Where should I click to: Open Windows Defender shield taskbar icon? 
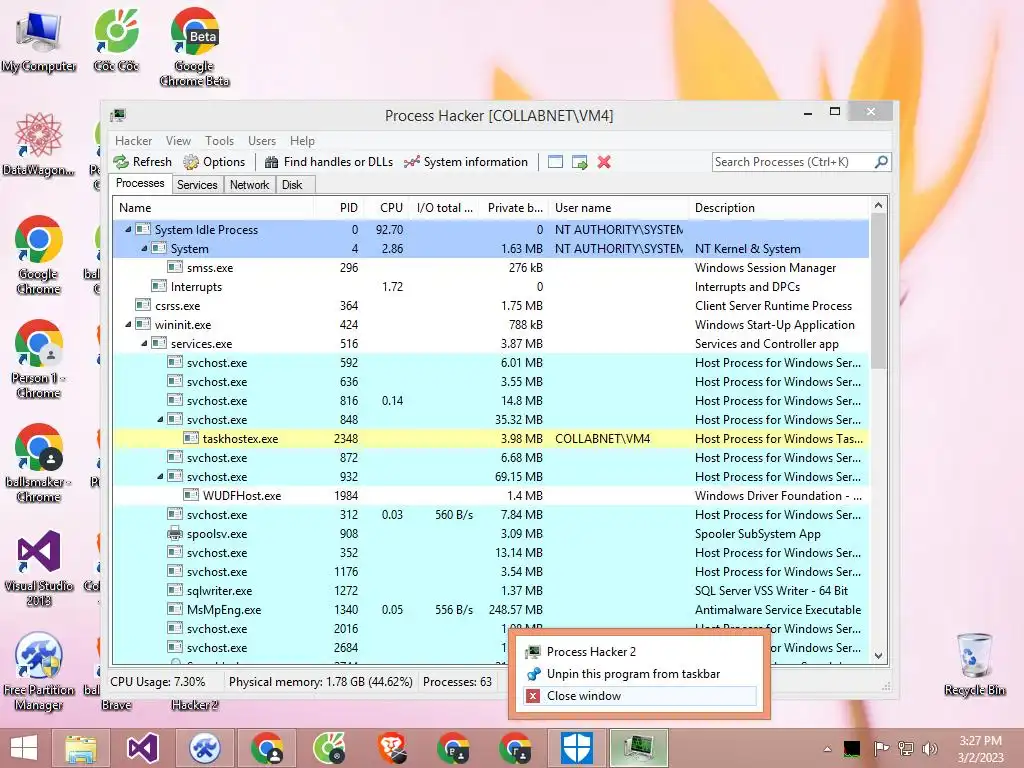tap(577, 748)
